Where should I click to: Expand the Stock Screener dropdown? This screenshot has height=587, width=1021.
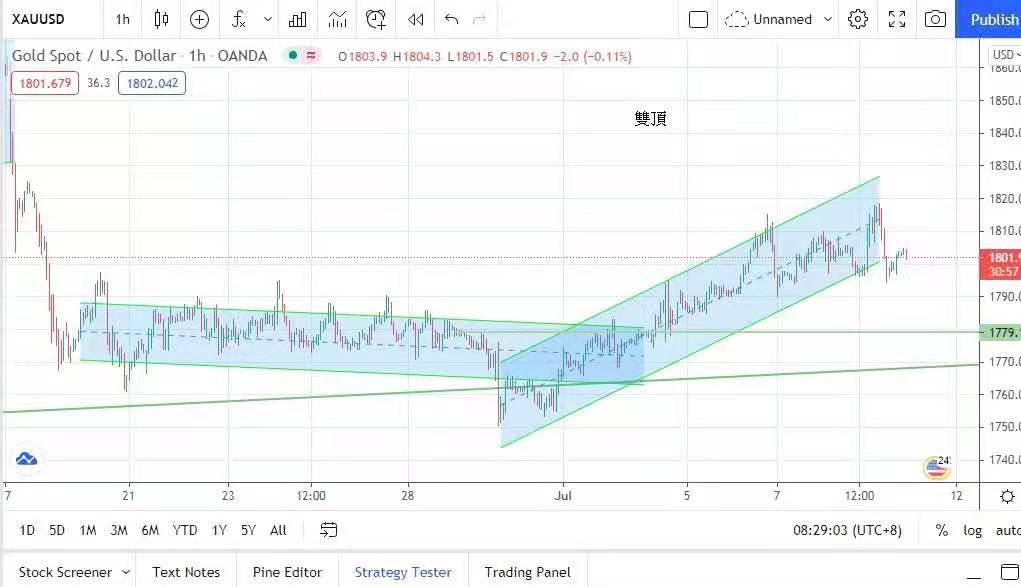(x=126, y=572)
